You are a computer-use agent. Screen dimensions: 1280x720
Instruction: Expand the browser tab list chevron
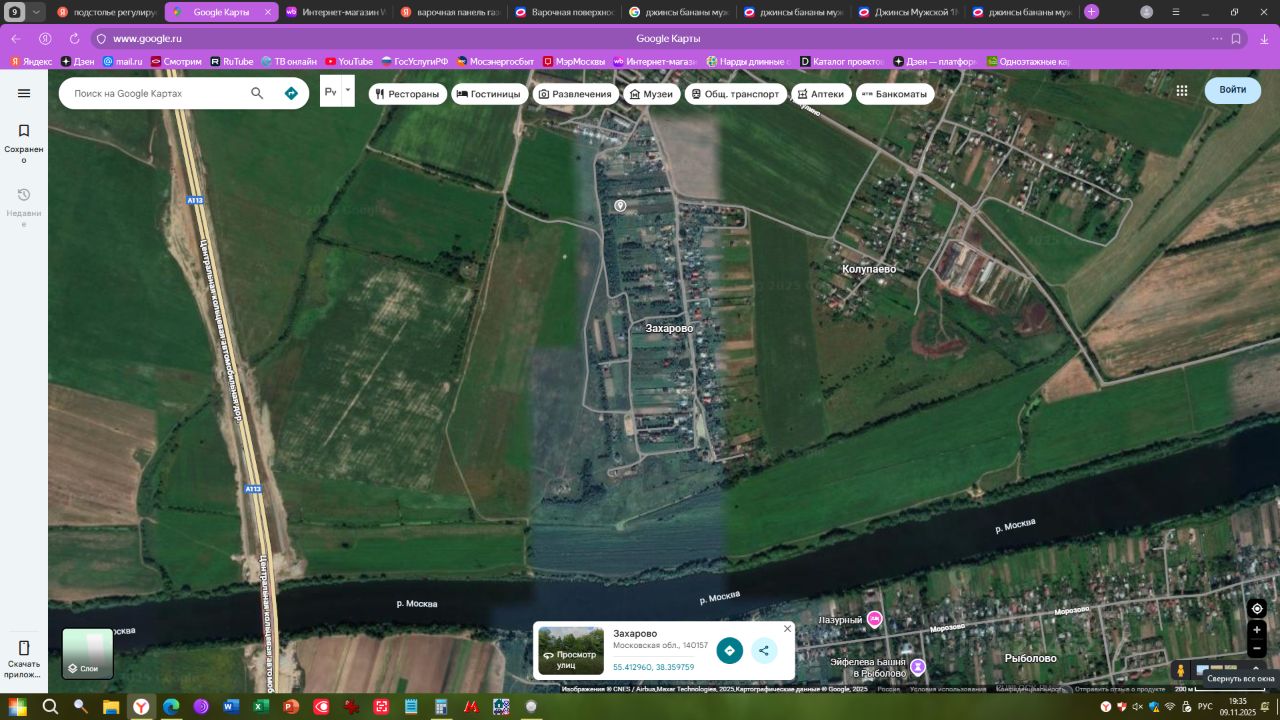pos(37,12)
